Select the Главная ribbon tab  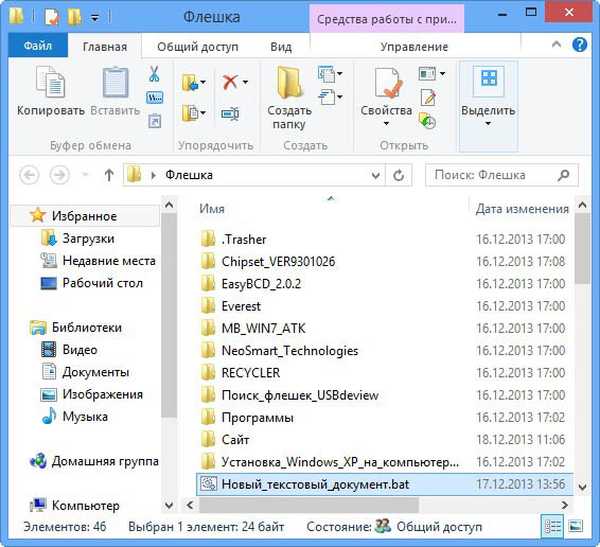(x=105, y=47)
